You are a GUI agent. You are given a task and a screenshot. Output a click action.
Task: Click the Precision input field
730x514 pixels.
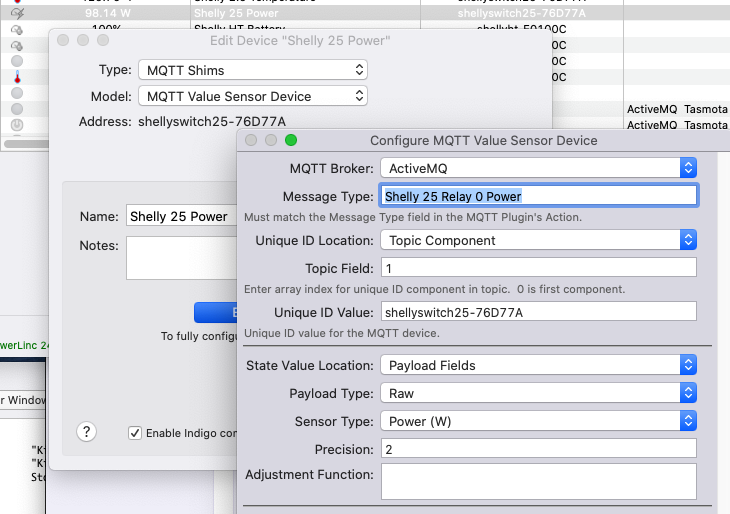539,449
